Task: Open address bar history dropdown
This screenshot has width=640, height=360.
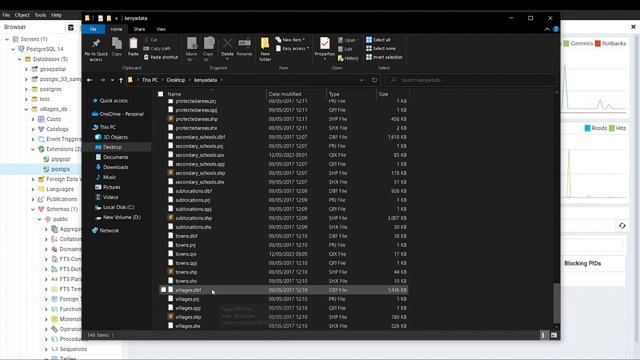Action: [x=362, y=80]
